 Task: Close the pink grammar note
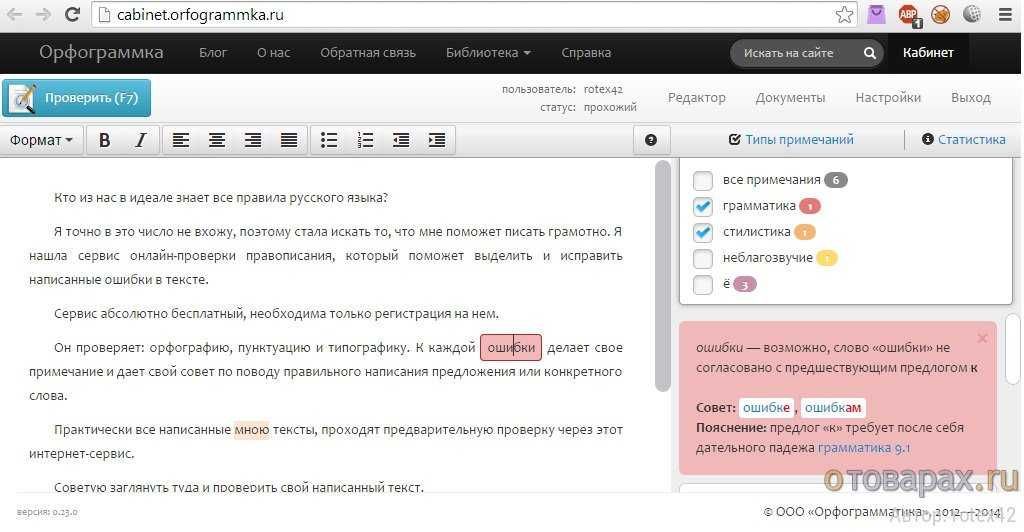click(x=982, y=338)
